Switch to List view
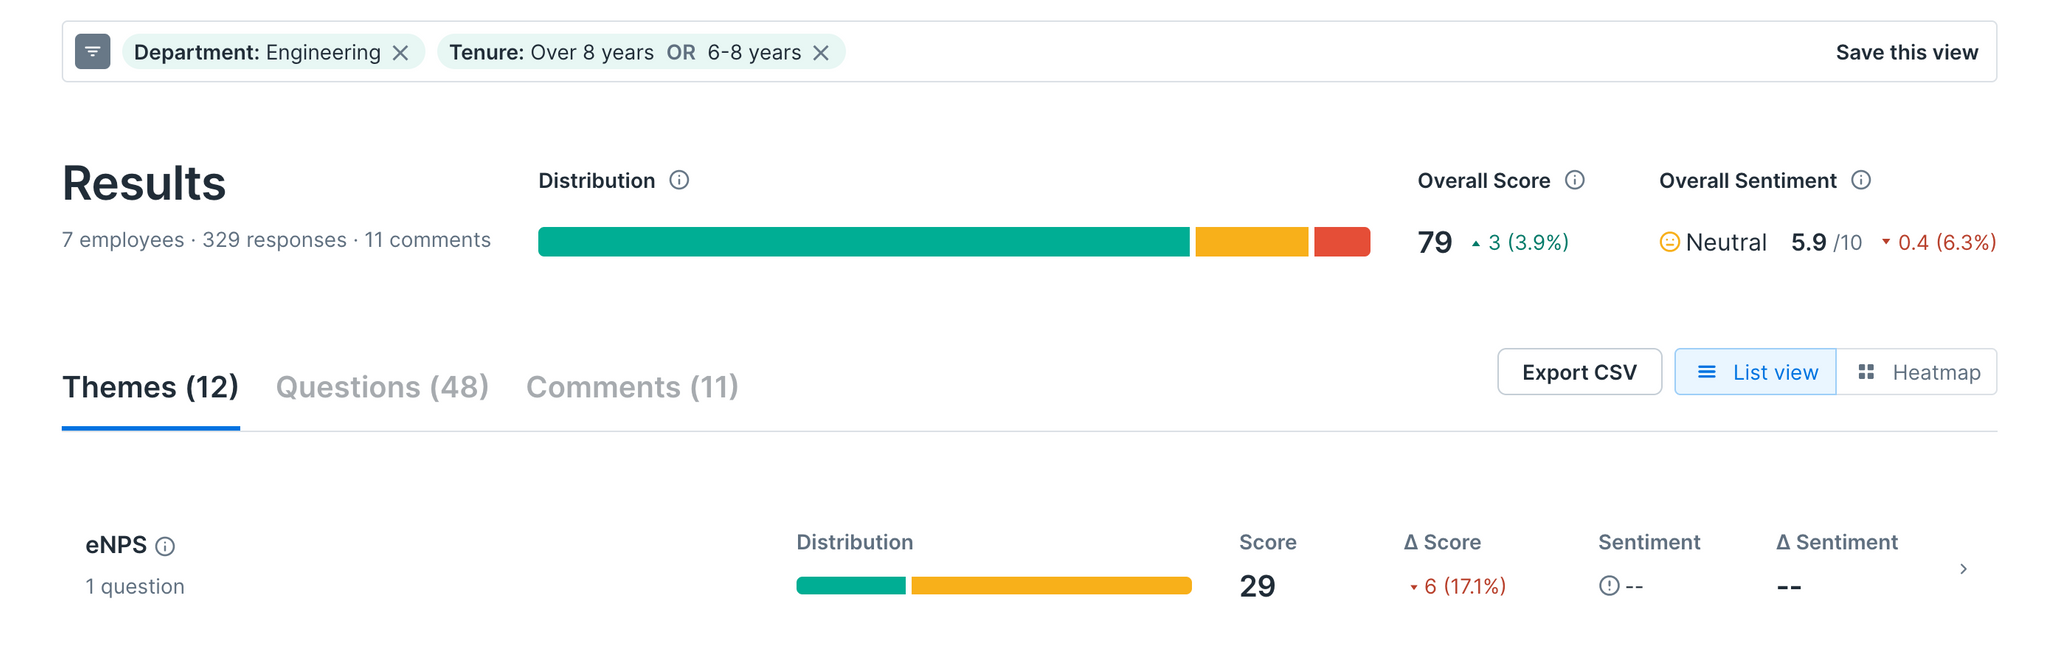Screen dimensions: 2048x670 (x=1756, y=372)
